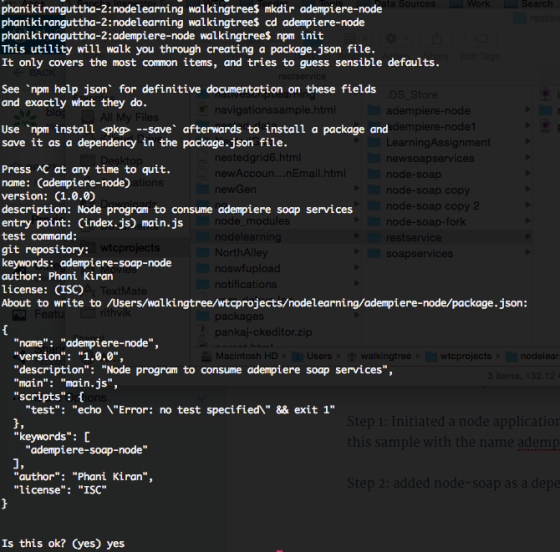Image resolution: width=560 pixels, height=552 pixels.
Task: Click the pankaj-ckeditor.zip archive icon
Action: click(x=203, y=332)
